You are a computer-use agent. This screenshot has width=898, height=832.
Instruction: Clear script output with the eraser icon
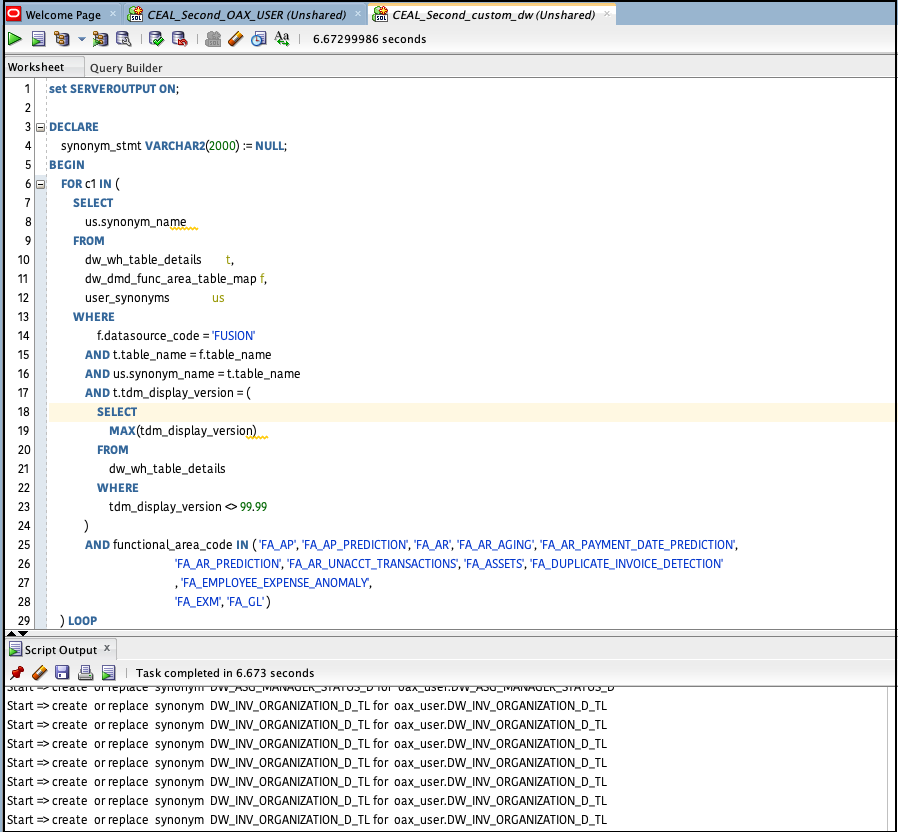(x=39, y=673)
